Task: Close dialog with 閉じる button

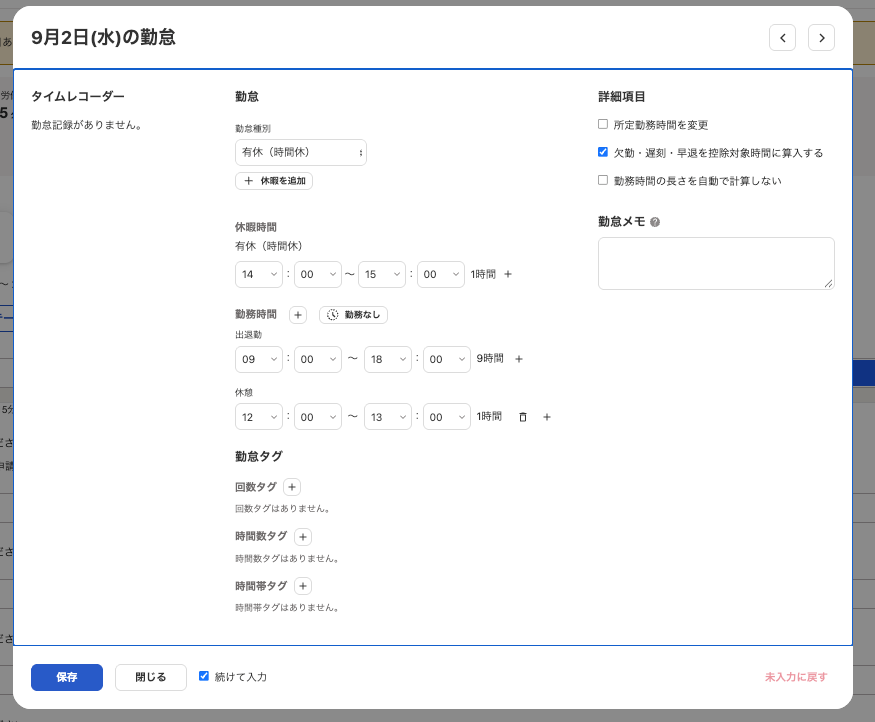Action: click(x=151, y=677)
